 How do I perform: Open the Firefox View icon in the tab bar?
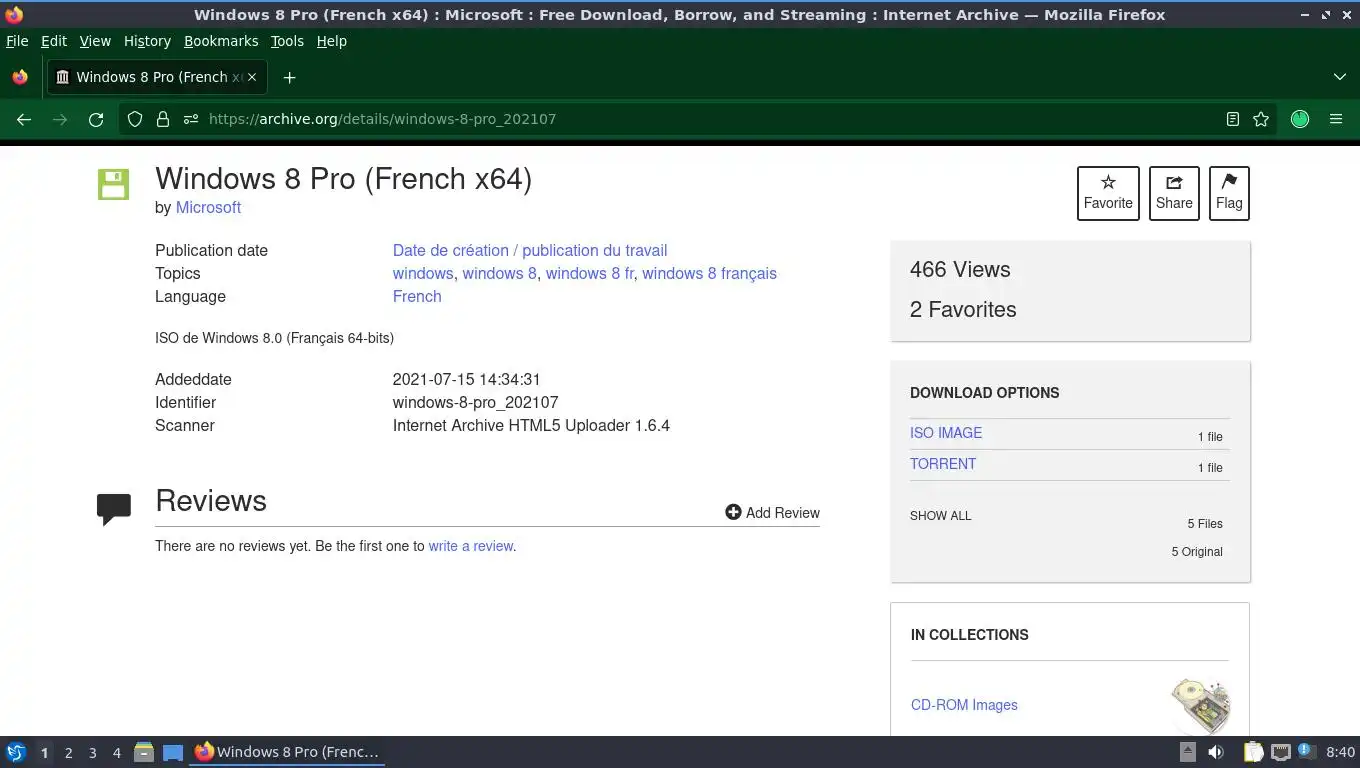[x=20, y=77]
